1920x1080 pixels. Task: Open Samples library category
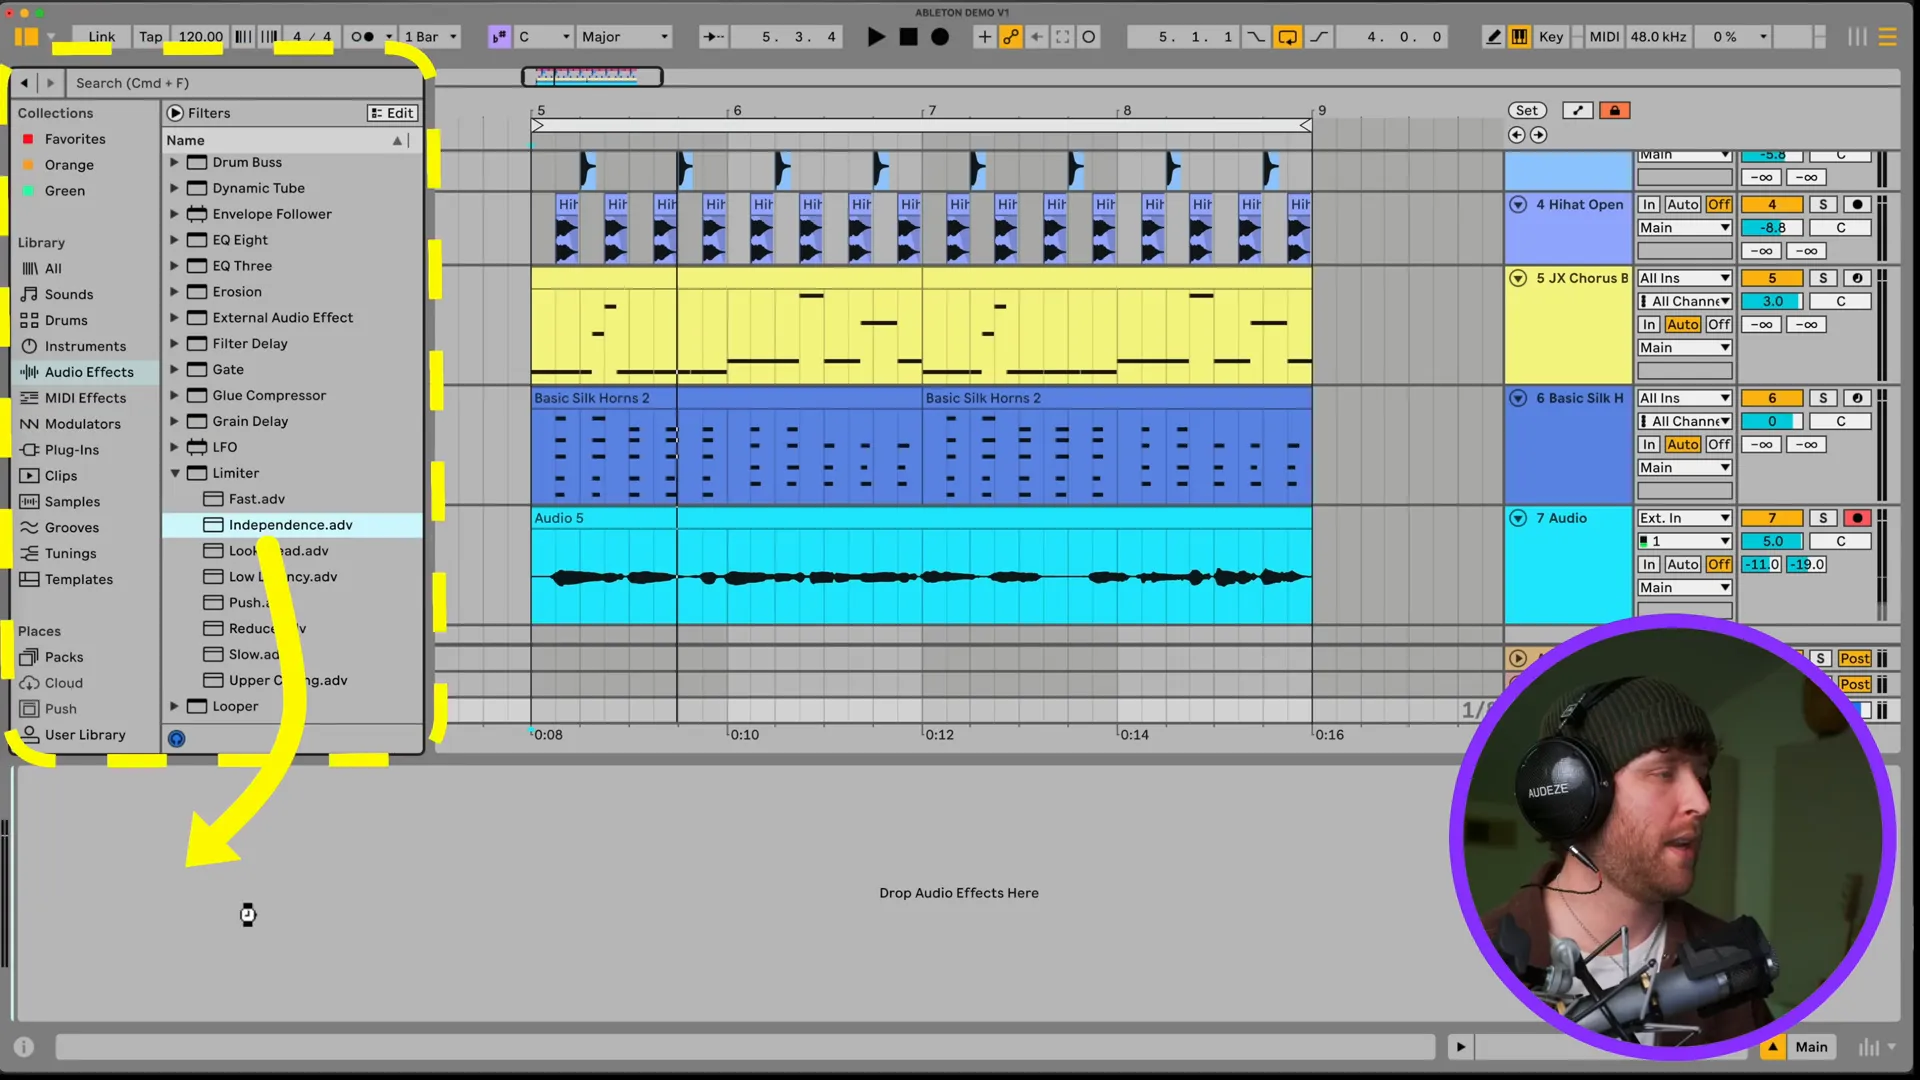[72, 502]
